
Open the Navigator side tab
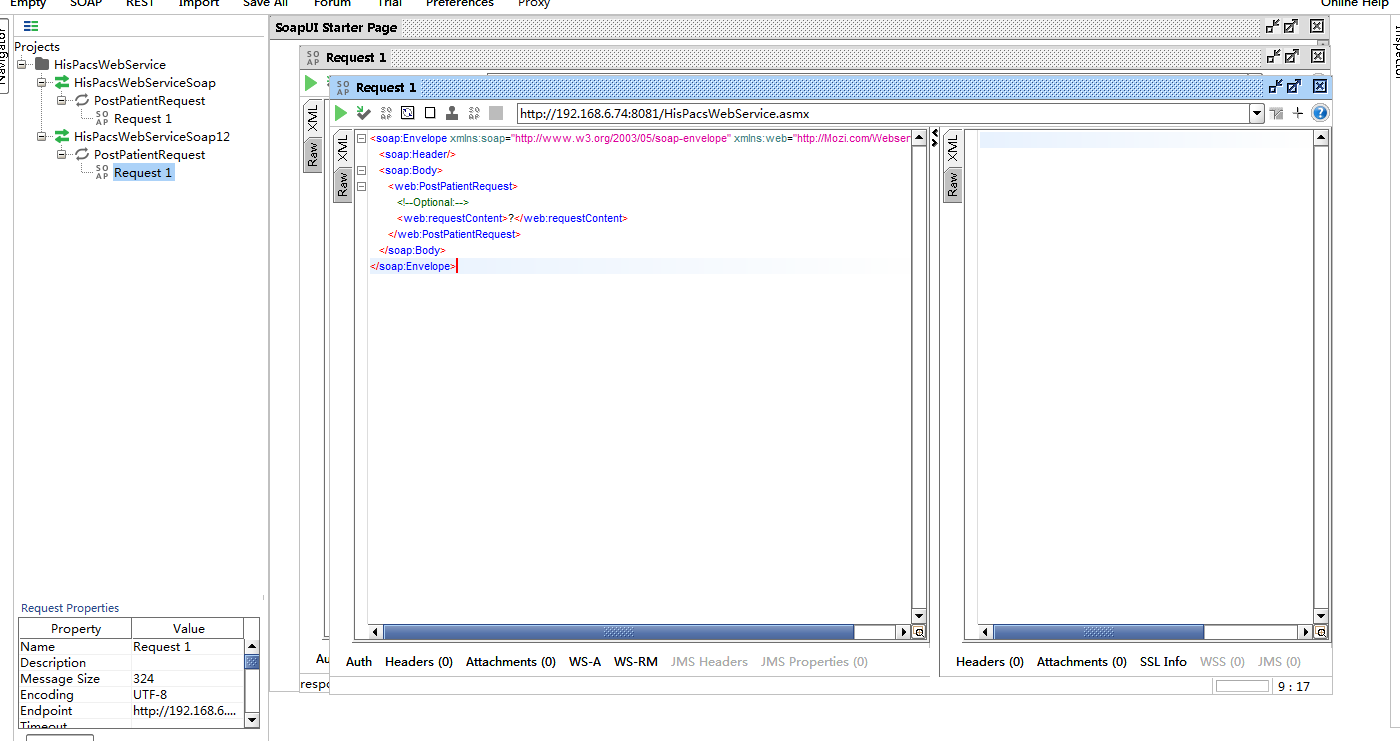pyautogui.click(x=3, y=58)
